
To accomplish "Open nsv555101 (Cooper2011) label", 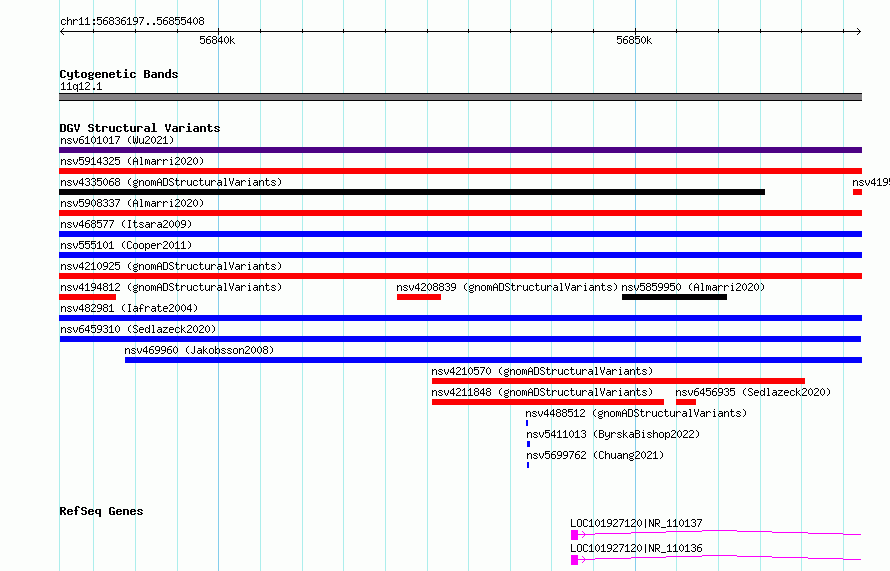I will [126, 245].
